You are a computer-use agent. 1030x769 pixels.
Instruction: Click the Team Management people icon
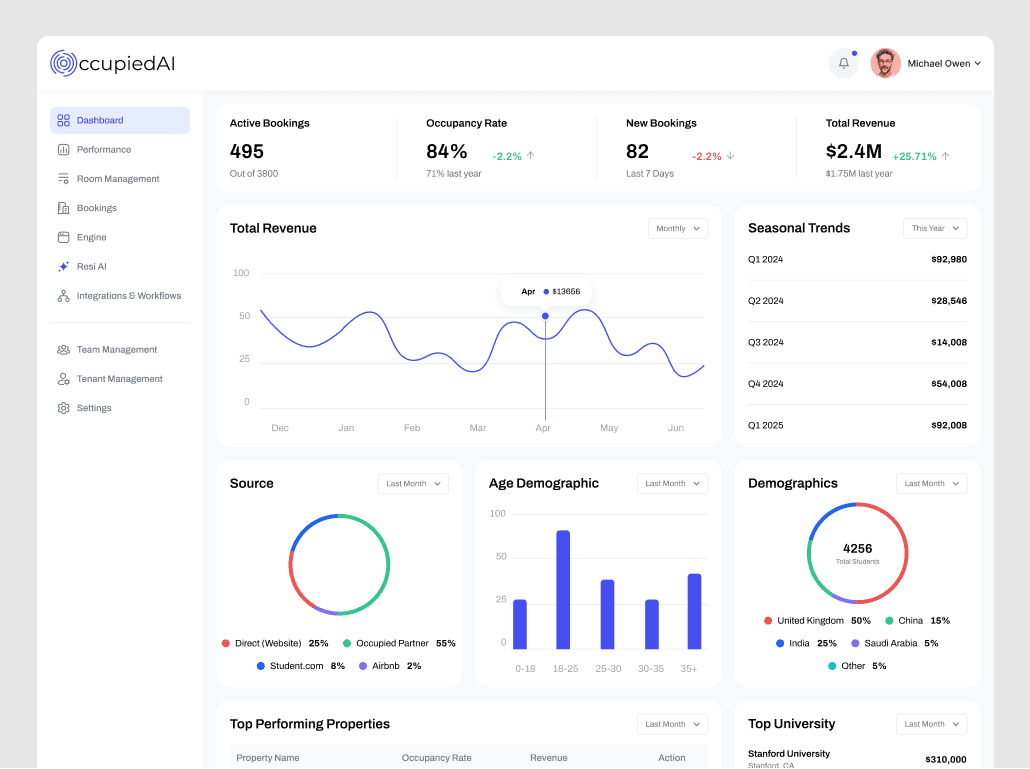click(x=64, y=350)
